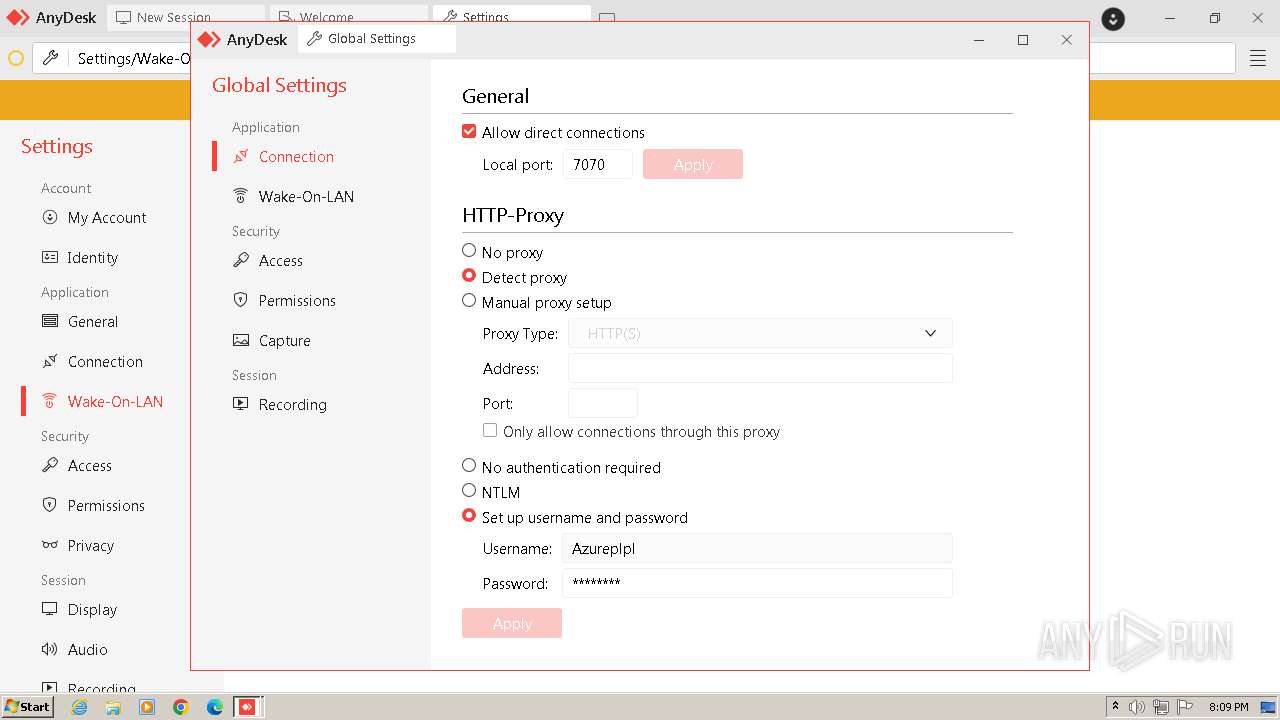Click the Username field

click(x=757, y=548)
